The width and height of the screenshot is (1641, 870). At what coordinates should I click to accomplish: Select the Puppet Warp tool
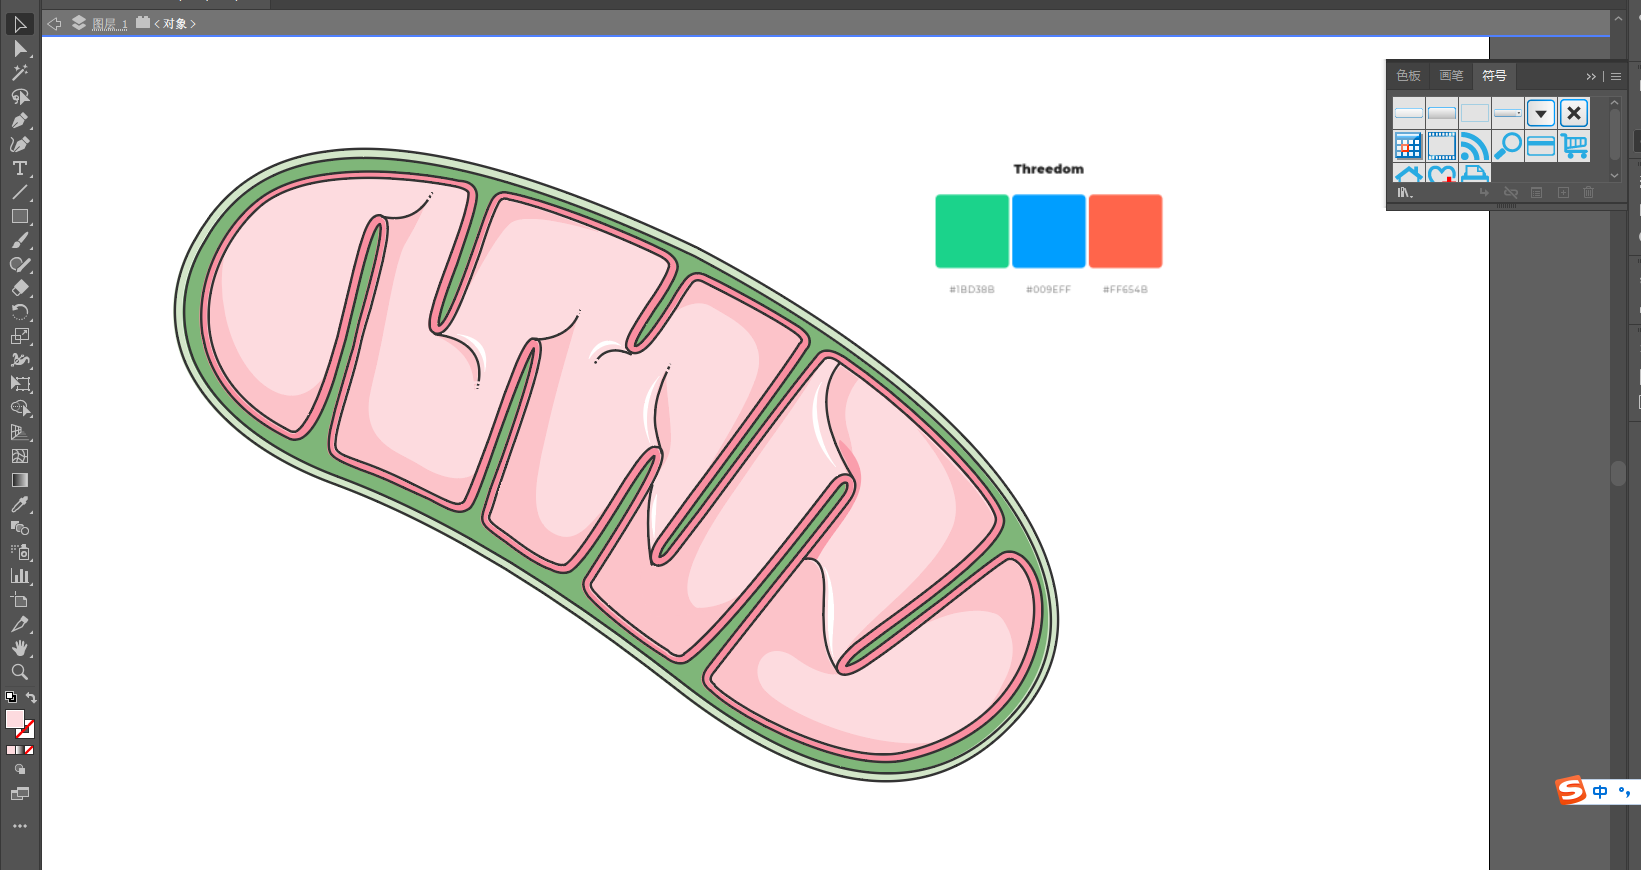pyautogui.click(x=20, y=360)
